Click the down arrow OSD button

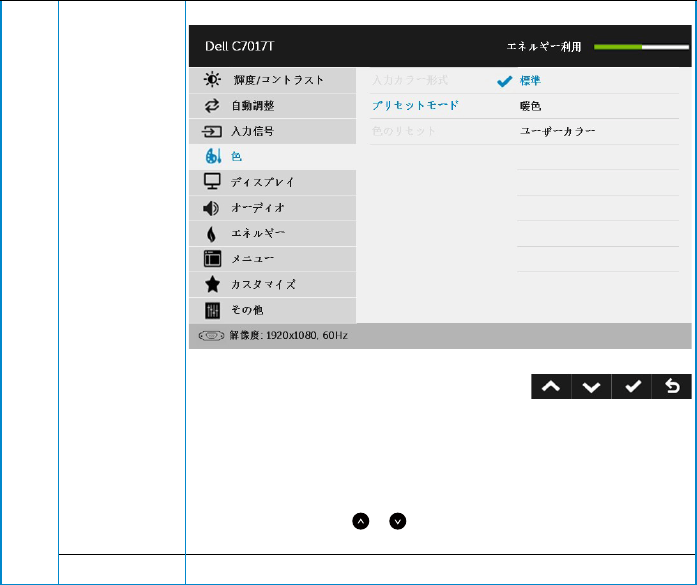[x=591, y=386]
